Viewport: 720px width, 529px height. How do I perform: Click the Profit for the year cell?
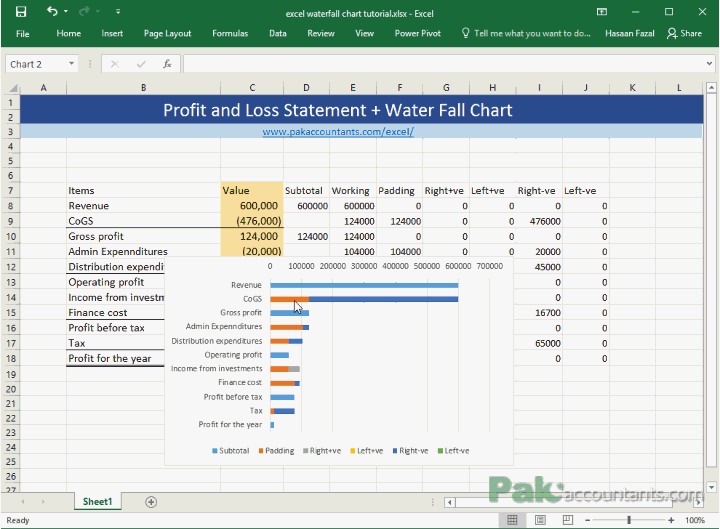[x=115, y=359]
